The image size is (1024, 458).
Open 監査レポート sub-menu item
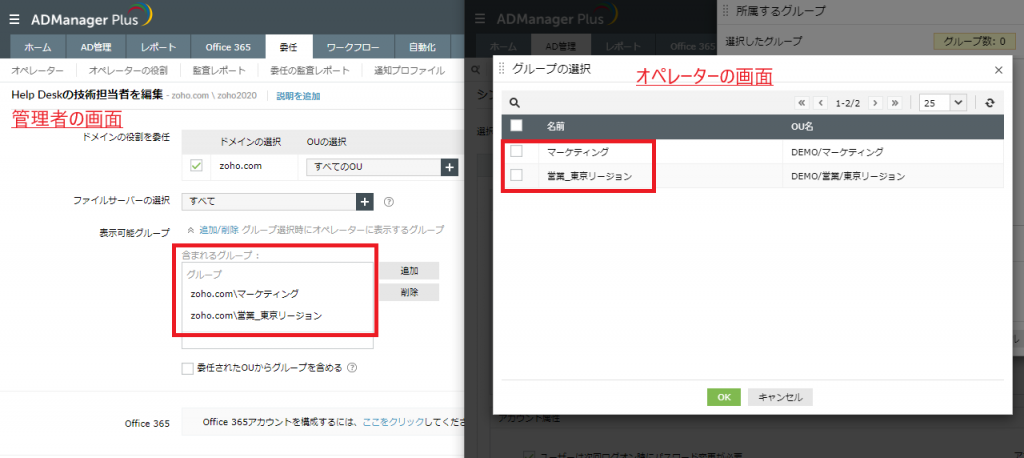tap(219, 71)
